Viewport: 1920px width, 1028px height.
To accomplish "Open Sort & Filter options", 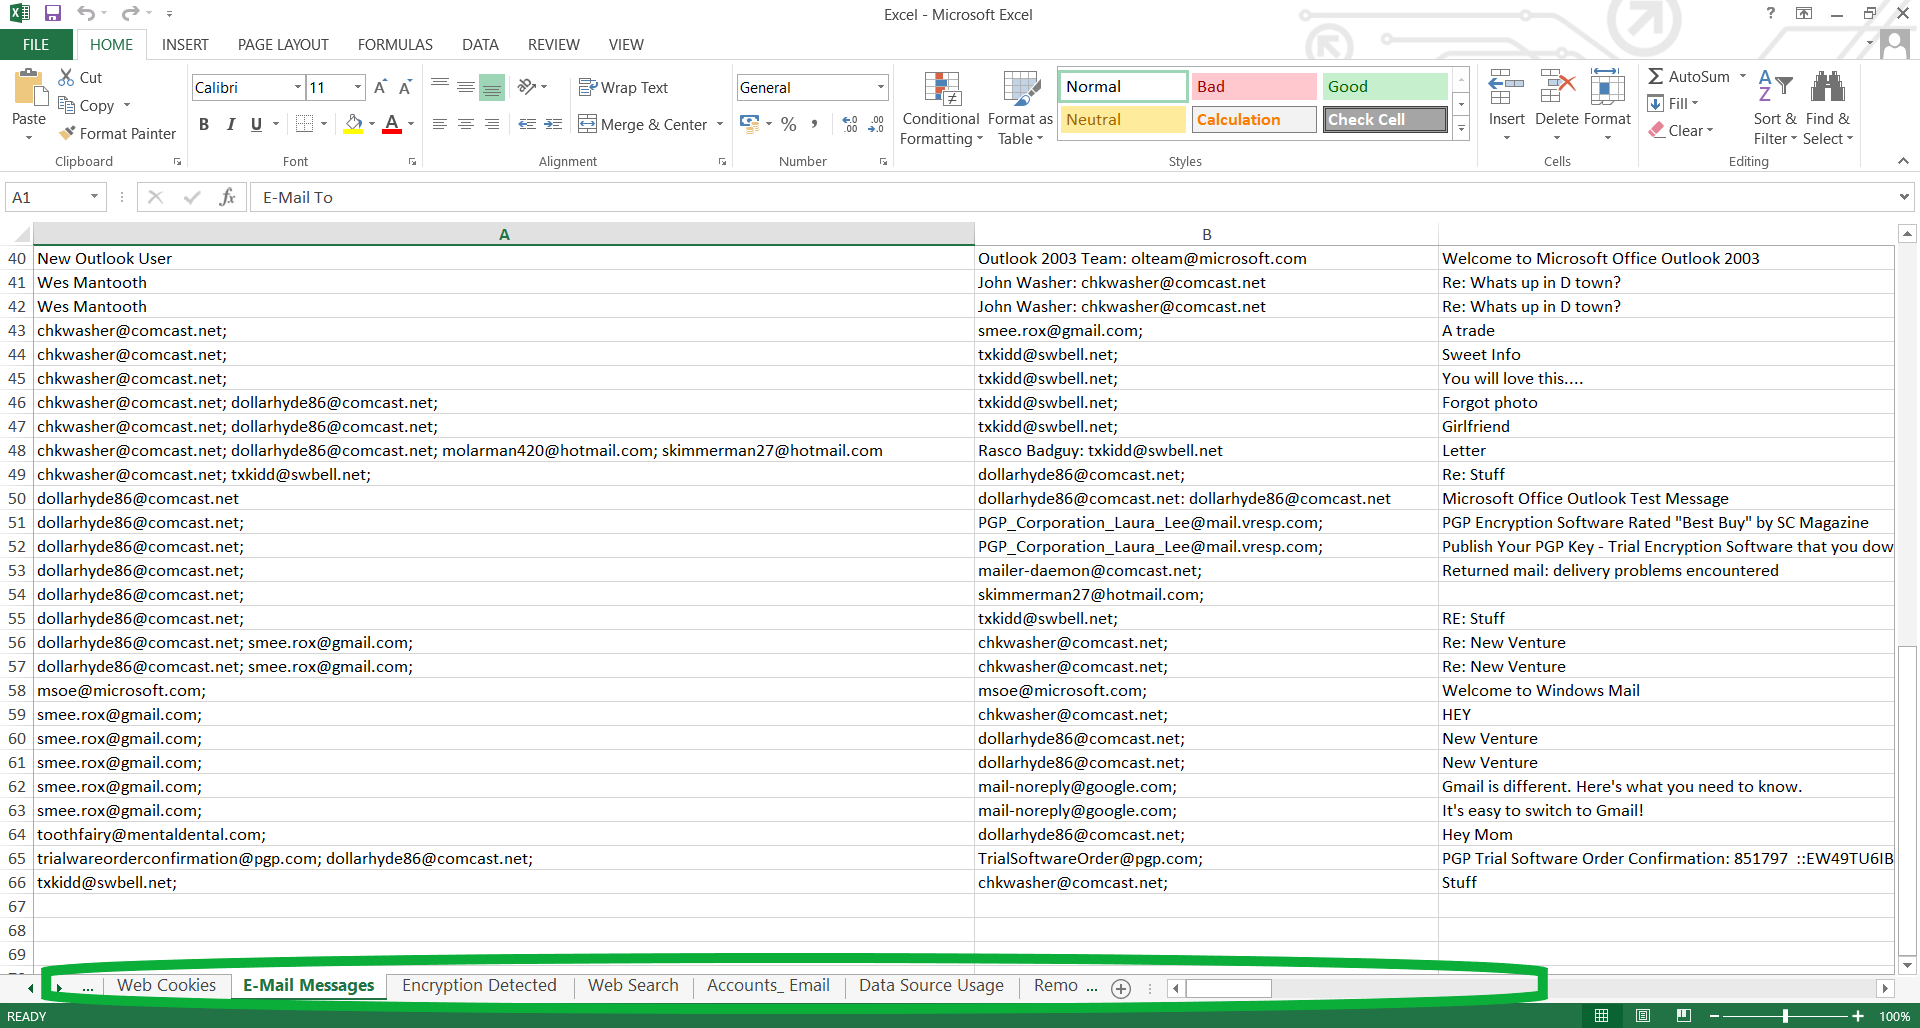I will coord(1775,108).
